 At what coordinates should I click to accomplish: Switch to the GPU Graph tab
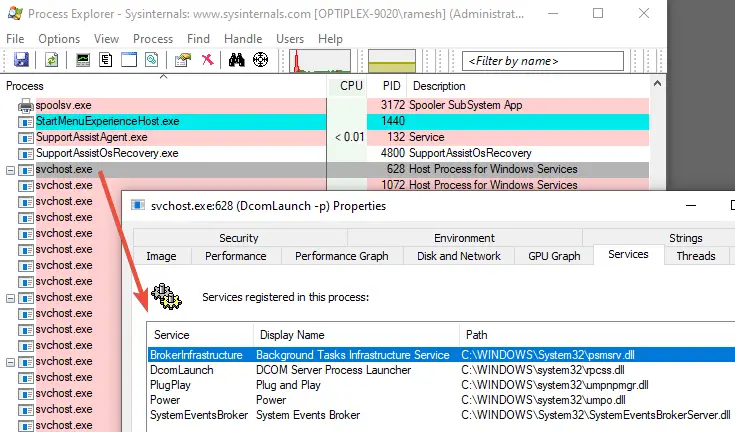coord(554,256)
